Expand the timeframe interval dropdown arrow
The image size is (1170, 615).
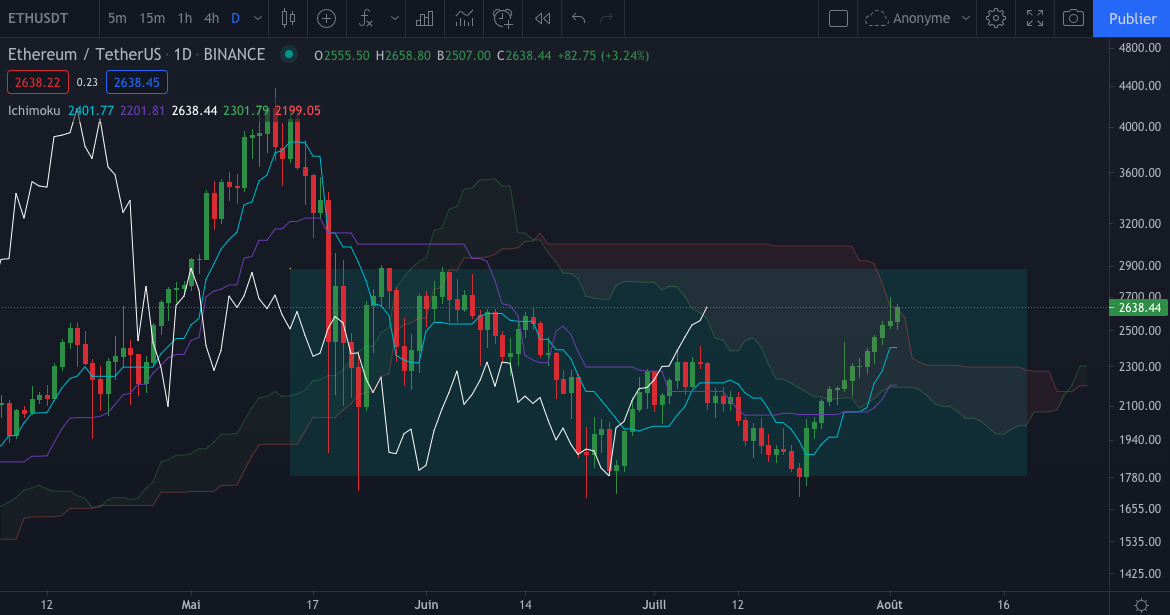point(259,18)
